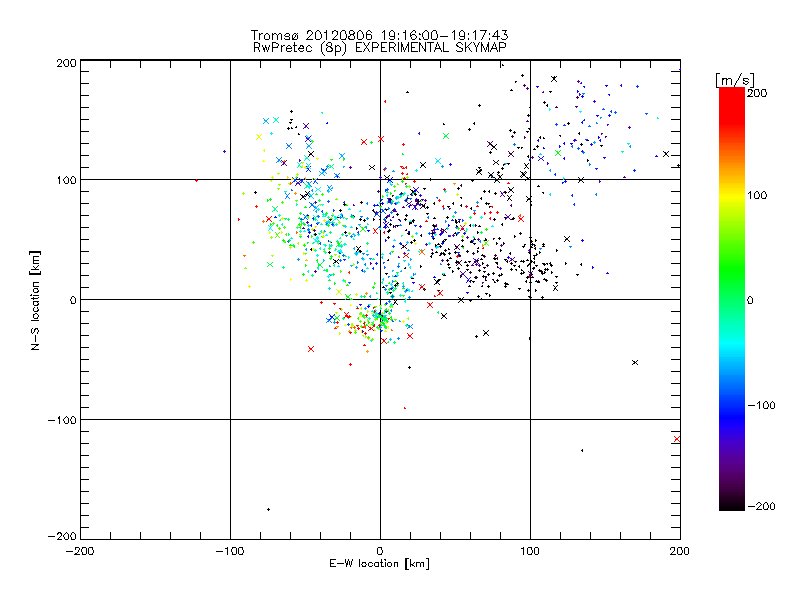Click the colorbar tick label '-200'

pyautogui.click(x=761, y=506)
